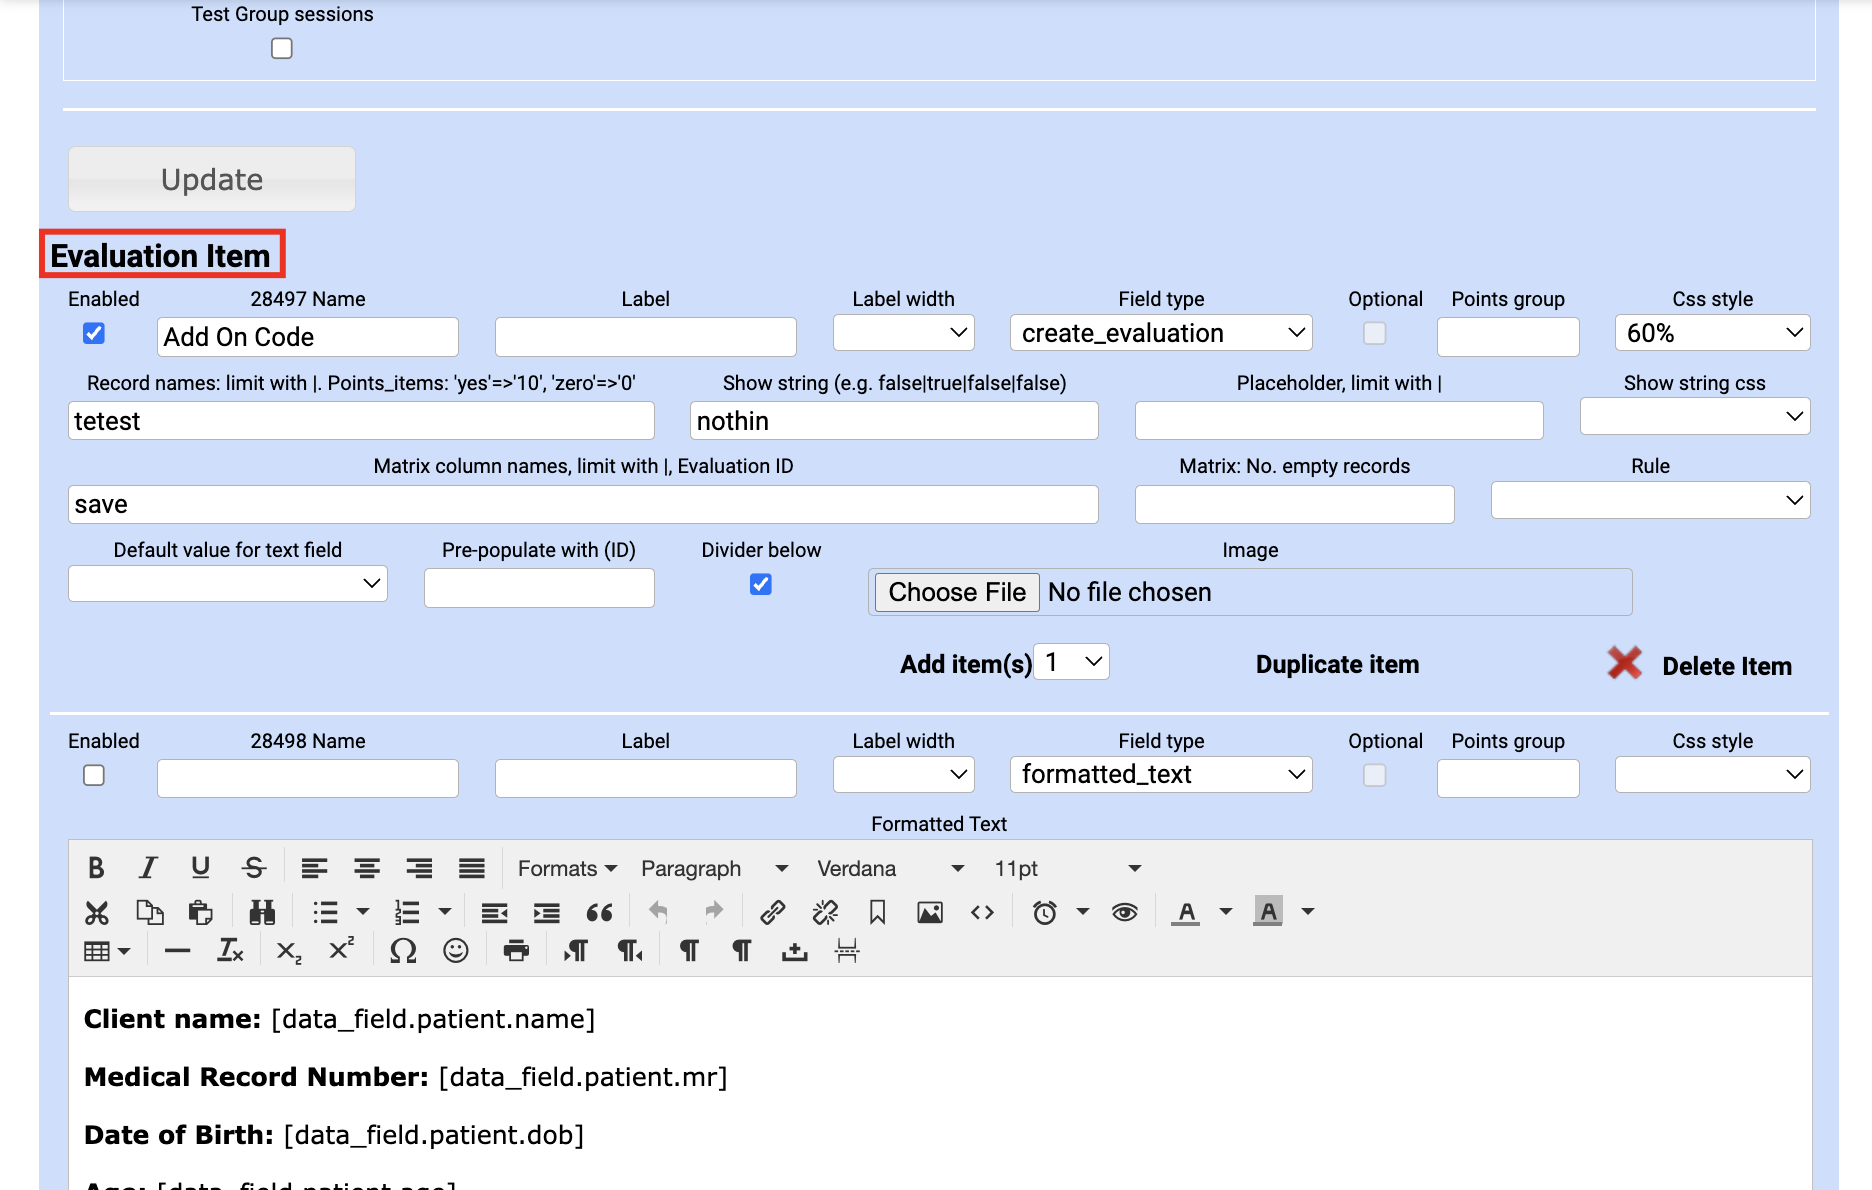Disable the Divider below checkbox
This screenshot has width=1872, height=1190.
pyautogui.click(x=760, y=584)
